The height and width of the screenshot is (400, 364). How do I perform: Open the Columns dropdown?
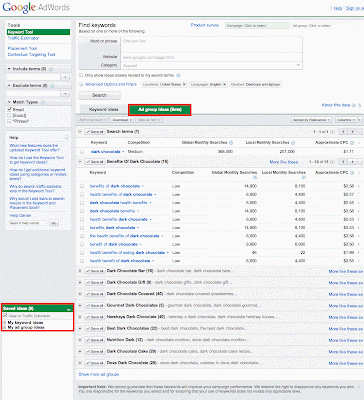347,120
